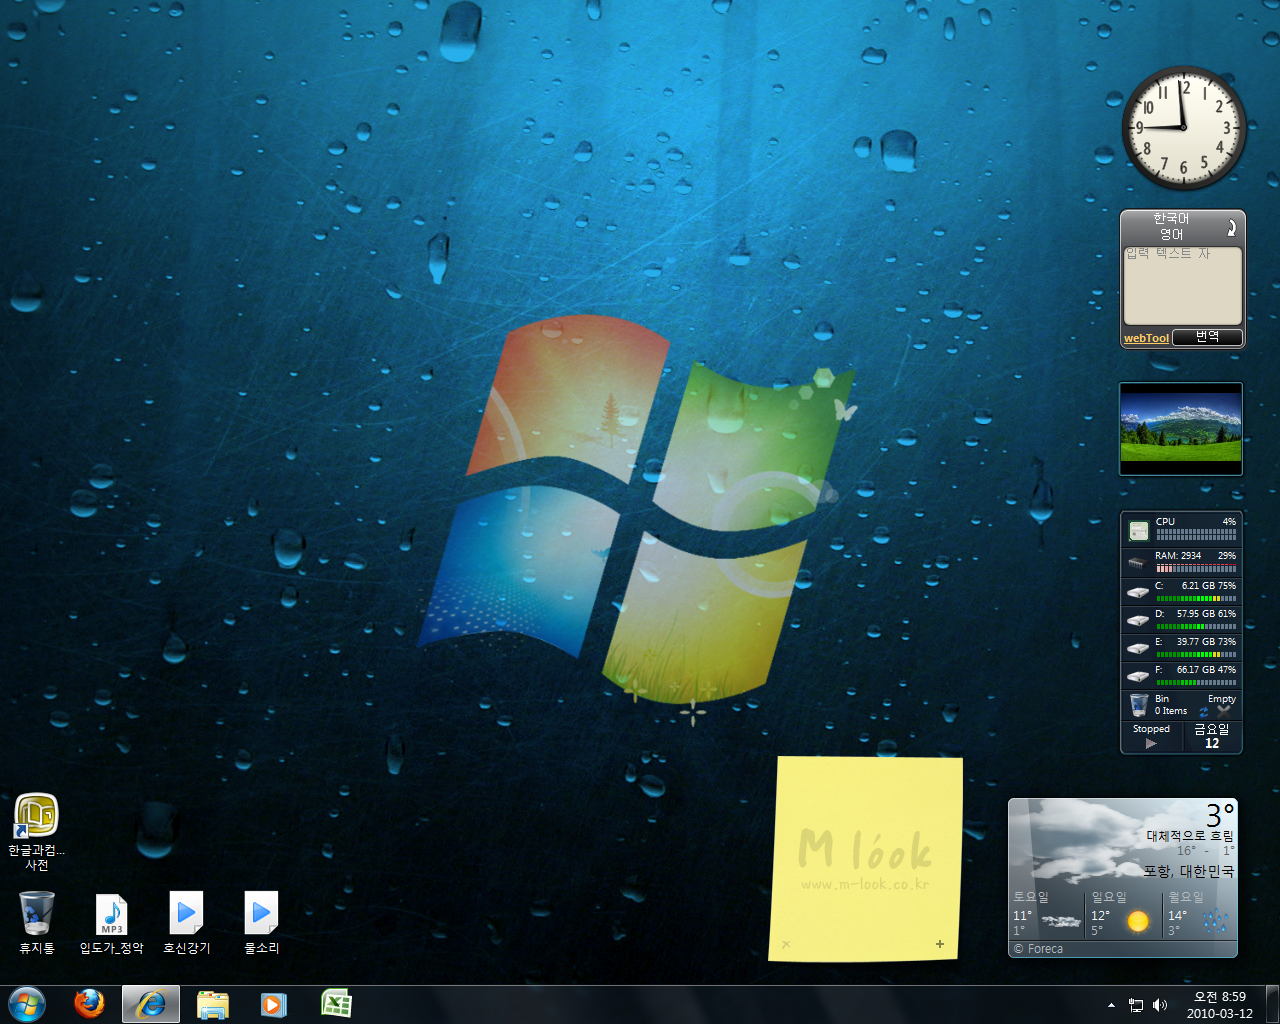Click the CPU usage bar meter

tap(1195, 536)
